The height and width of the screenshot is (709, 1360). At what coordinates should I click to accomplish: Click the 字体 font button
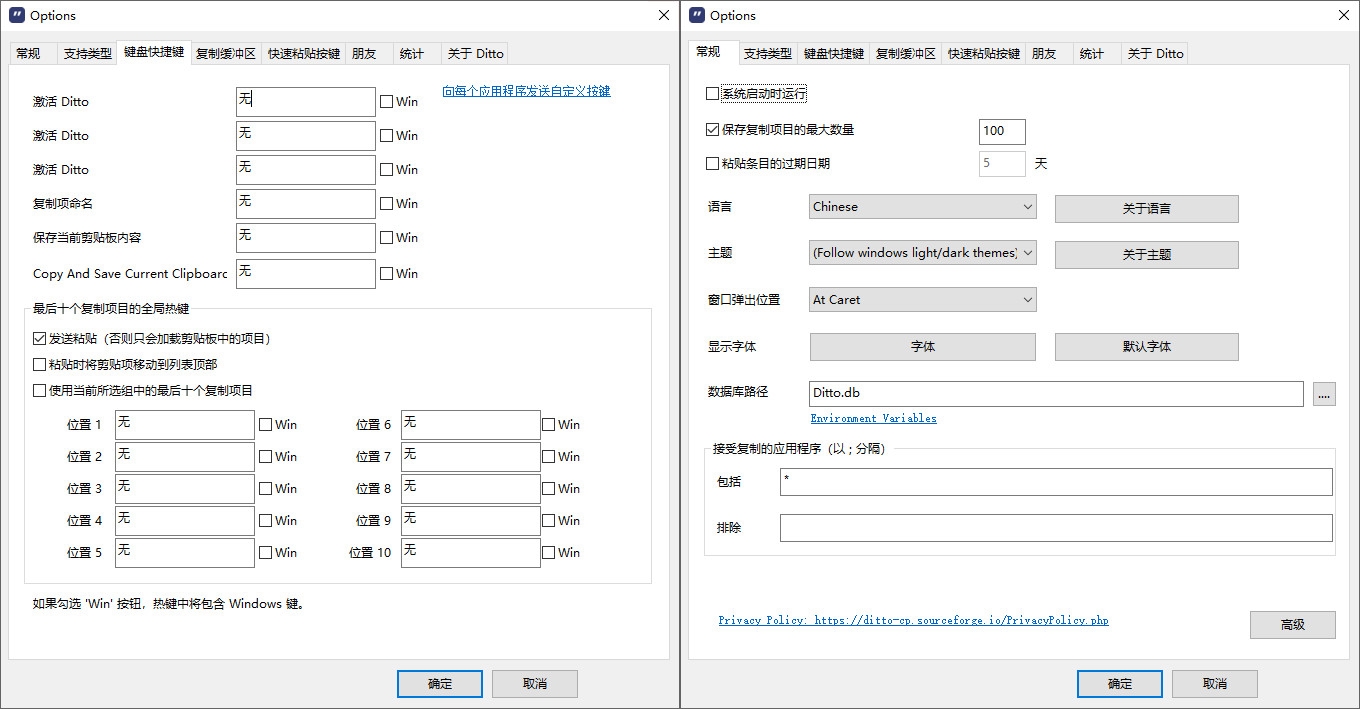pyautogui.click(x=922, y=347)
